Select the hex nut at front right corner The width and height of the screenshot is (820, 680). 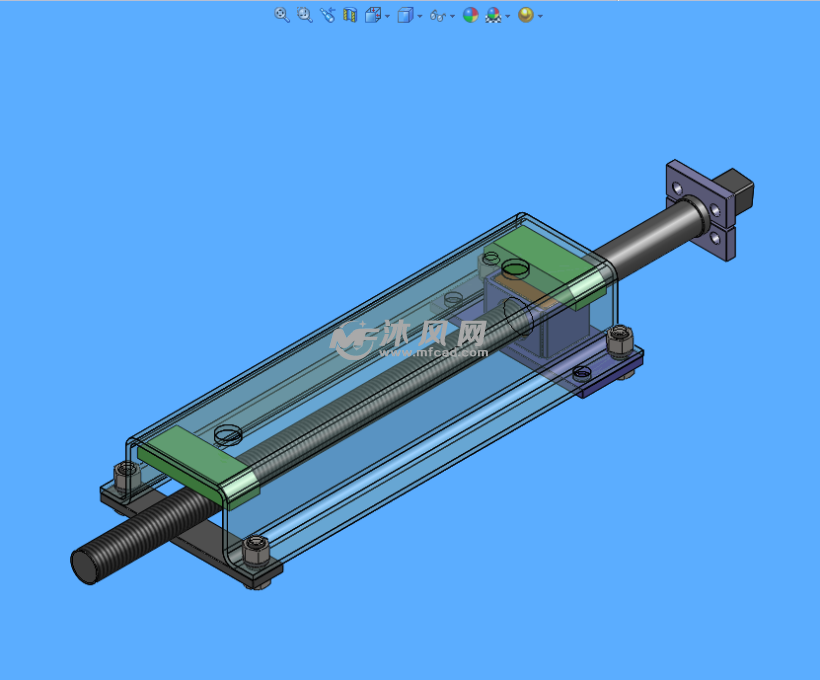pos(256,551)
